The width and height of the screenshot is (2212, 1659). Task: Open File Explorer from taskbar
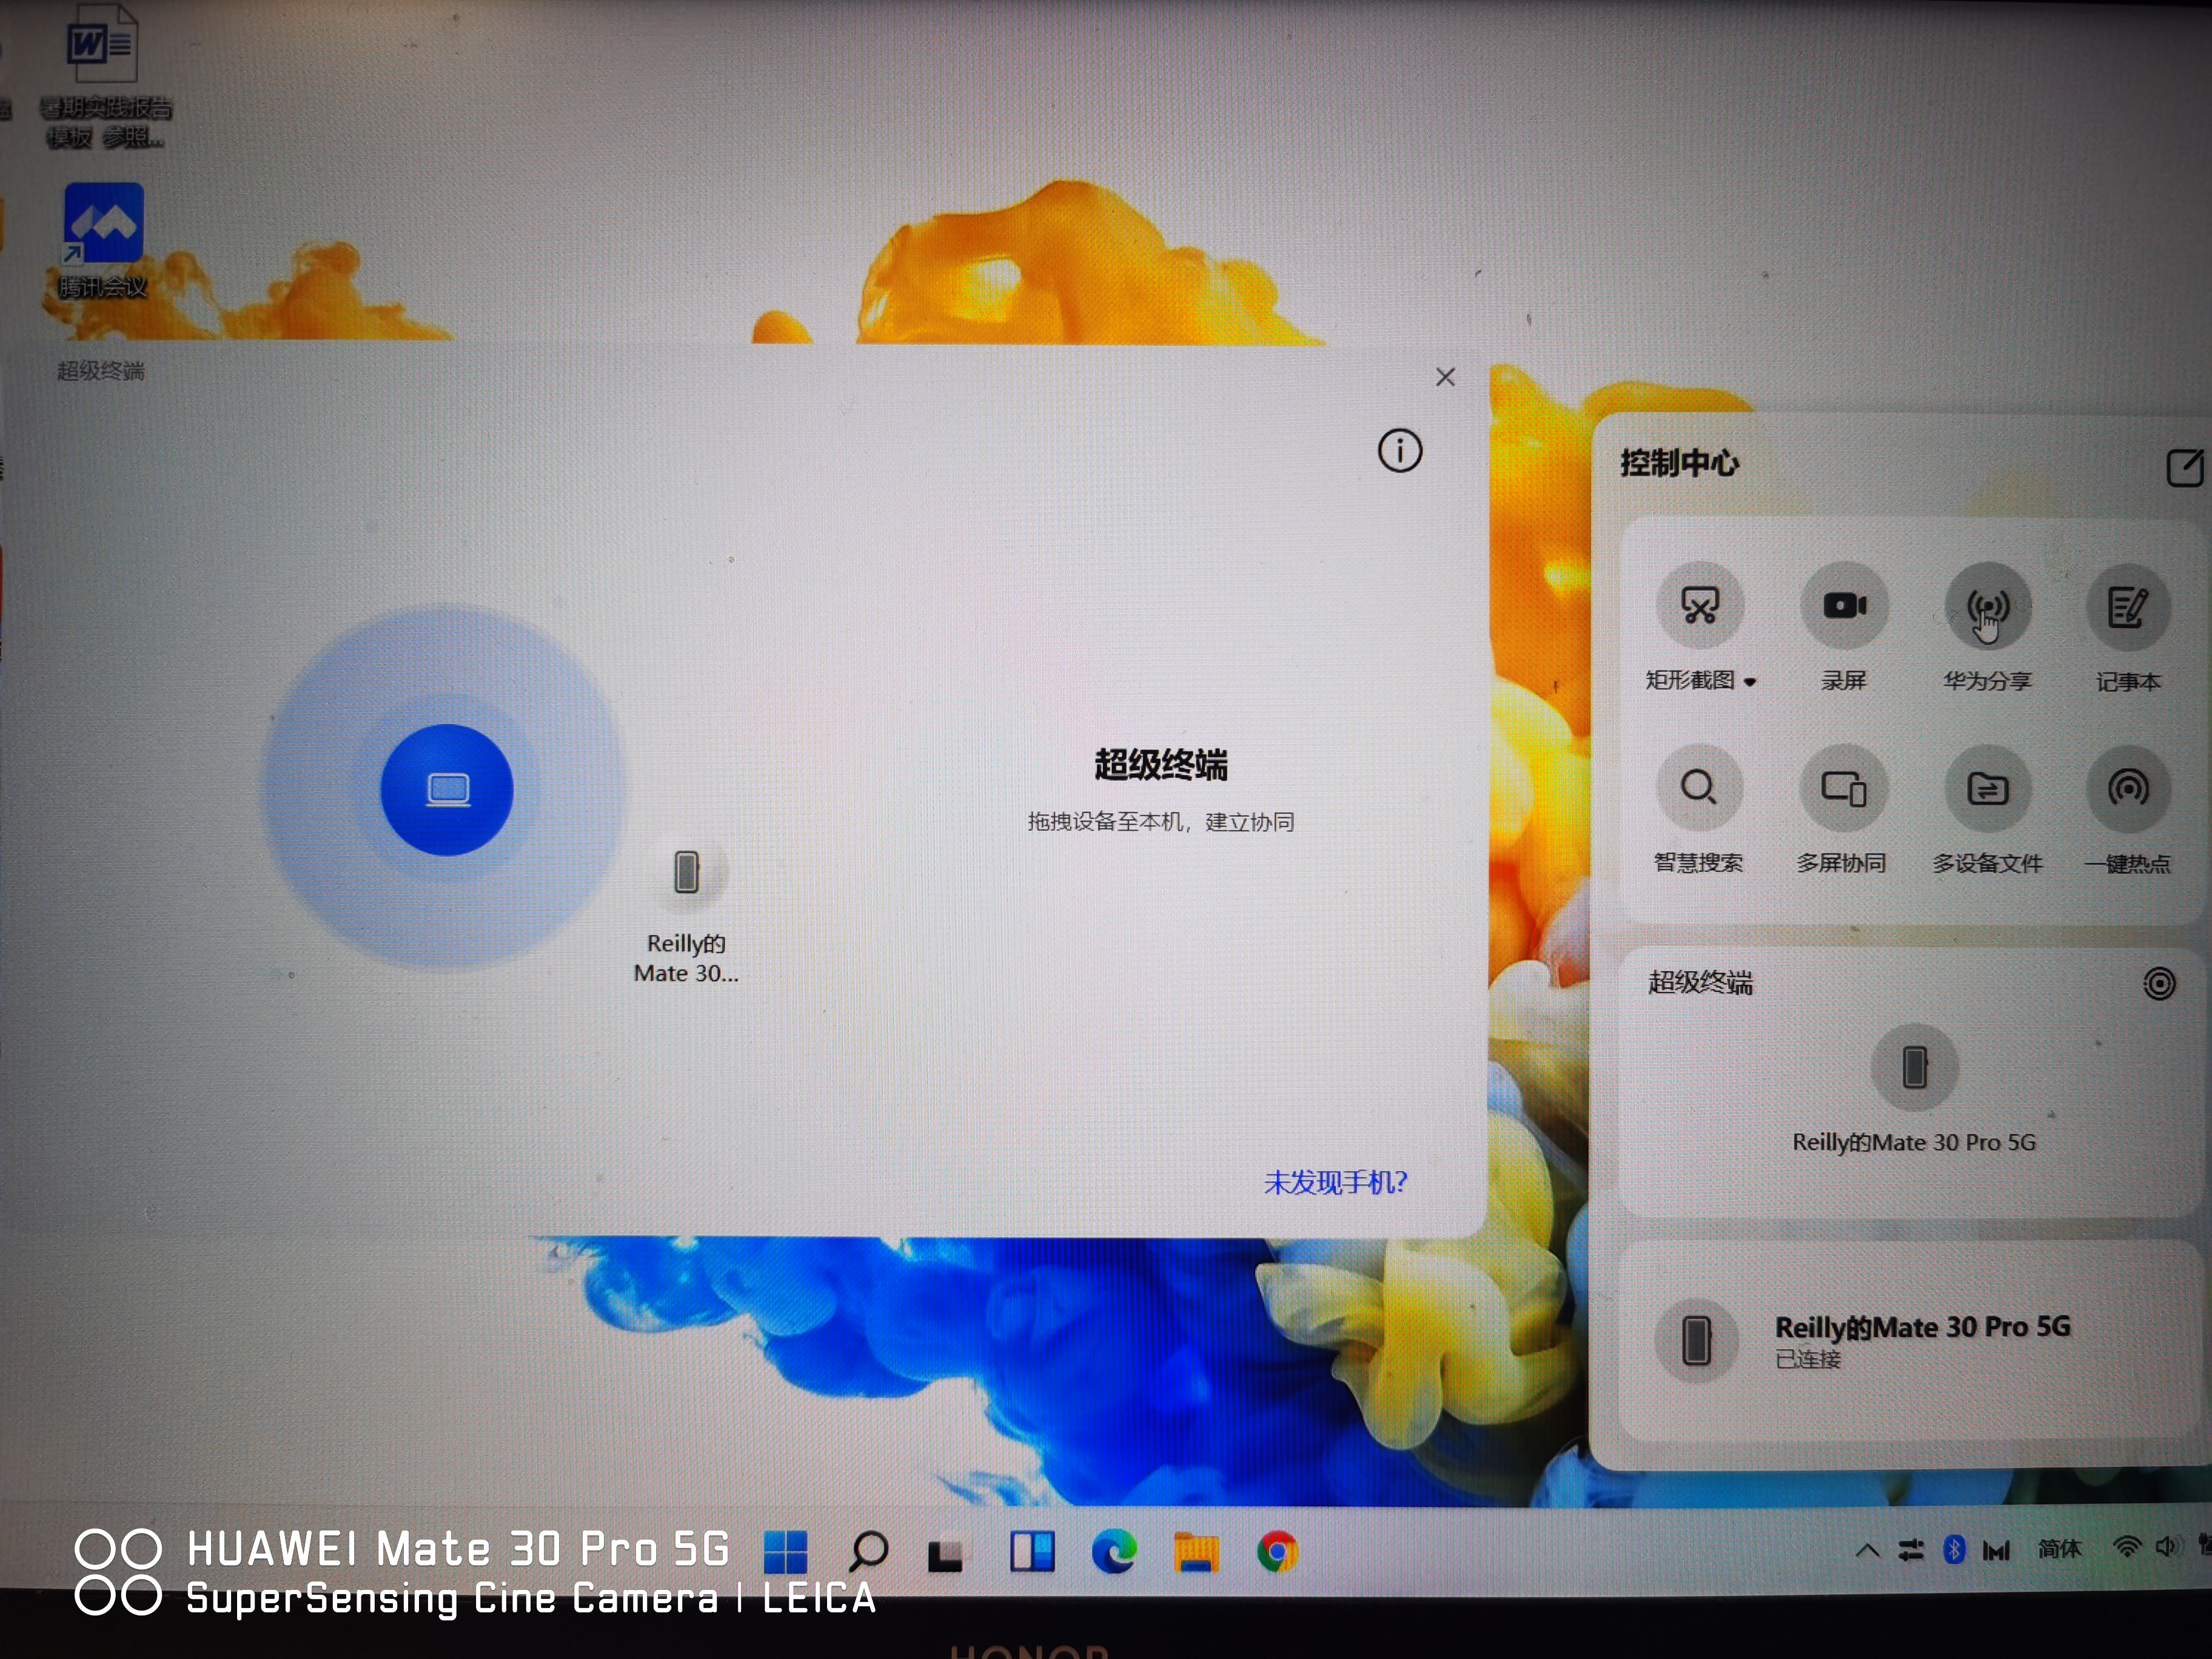pos(1196,1552)
